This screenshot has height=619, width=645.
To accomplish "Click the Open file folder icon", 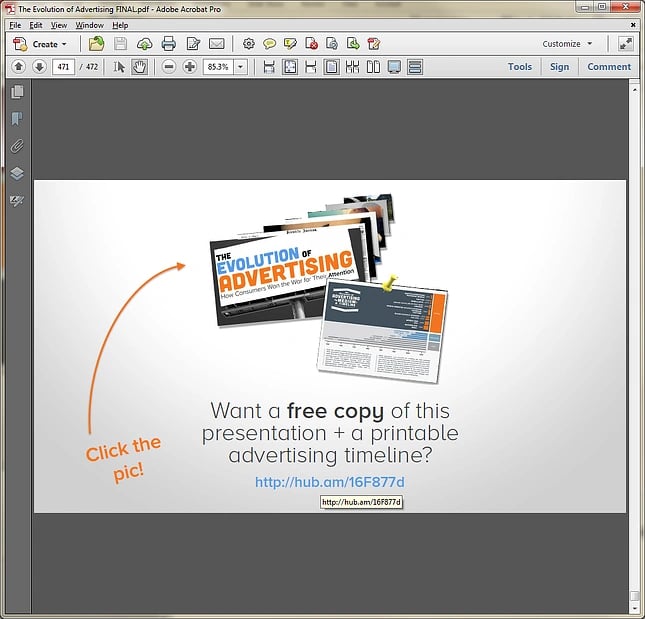I will (x=96, y=44).
